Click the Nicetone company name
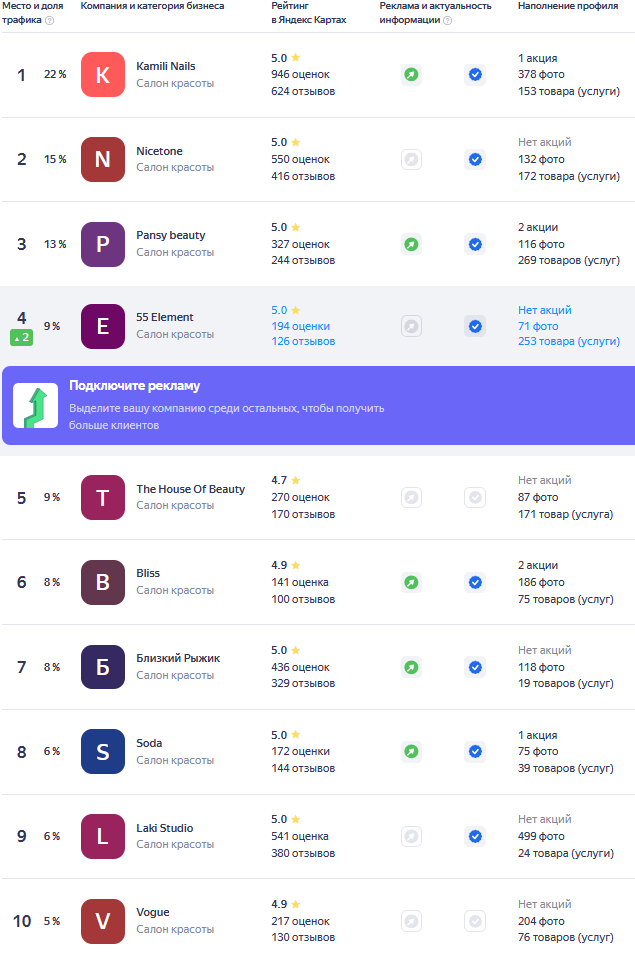Viewport: 635px width, 960px height. 159,151
